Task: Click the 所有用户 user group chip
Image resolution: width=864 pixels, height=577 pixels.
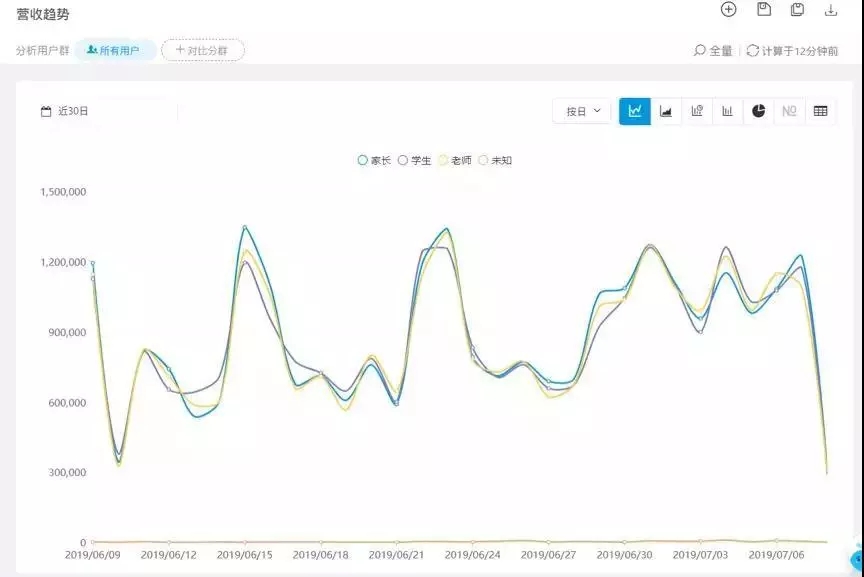Action: click(115, 50)
